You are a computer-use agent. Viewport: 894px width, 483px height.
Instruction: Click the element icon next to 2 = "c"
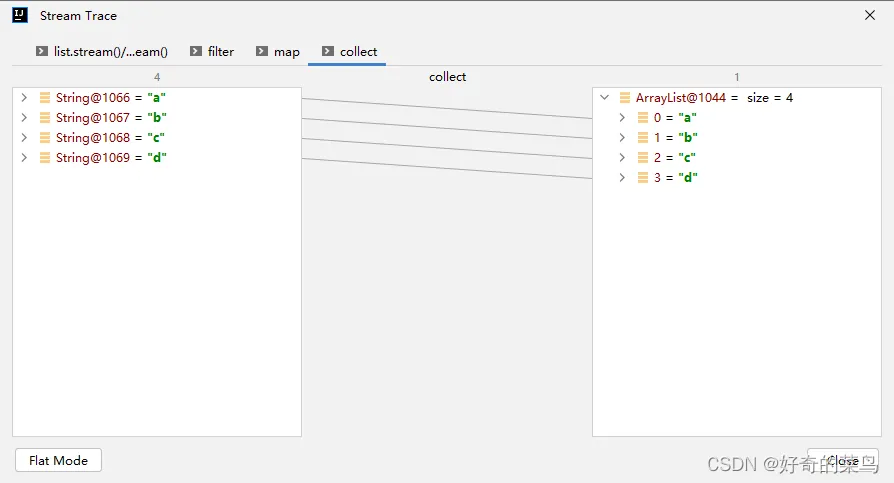643,158
